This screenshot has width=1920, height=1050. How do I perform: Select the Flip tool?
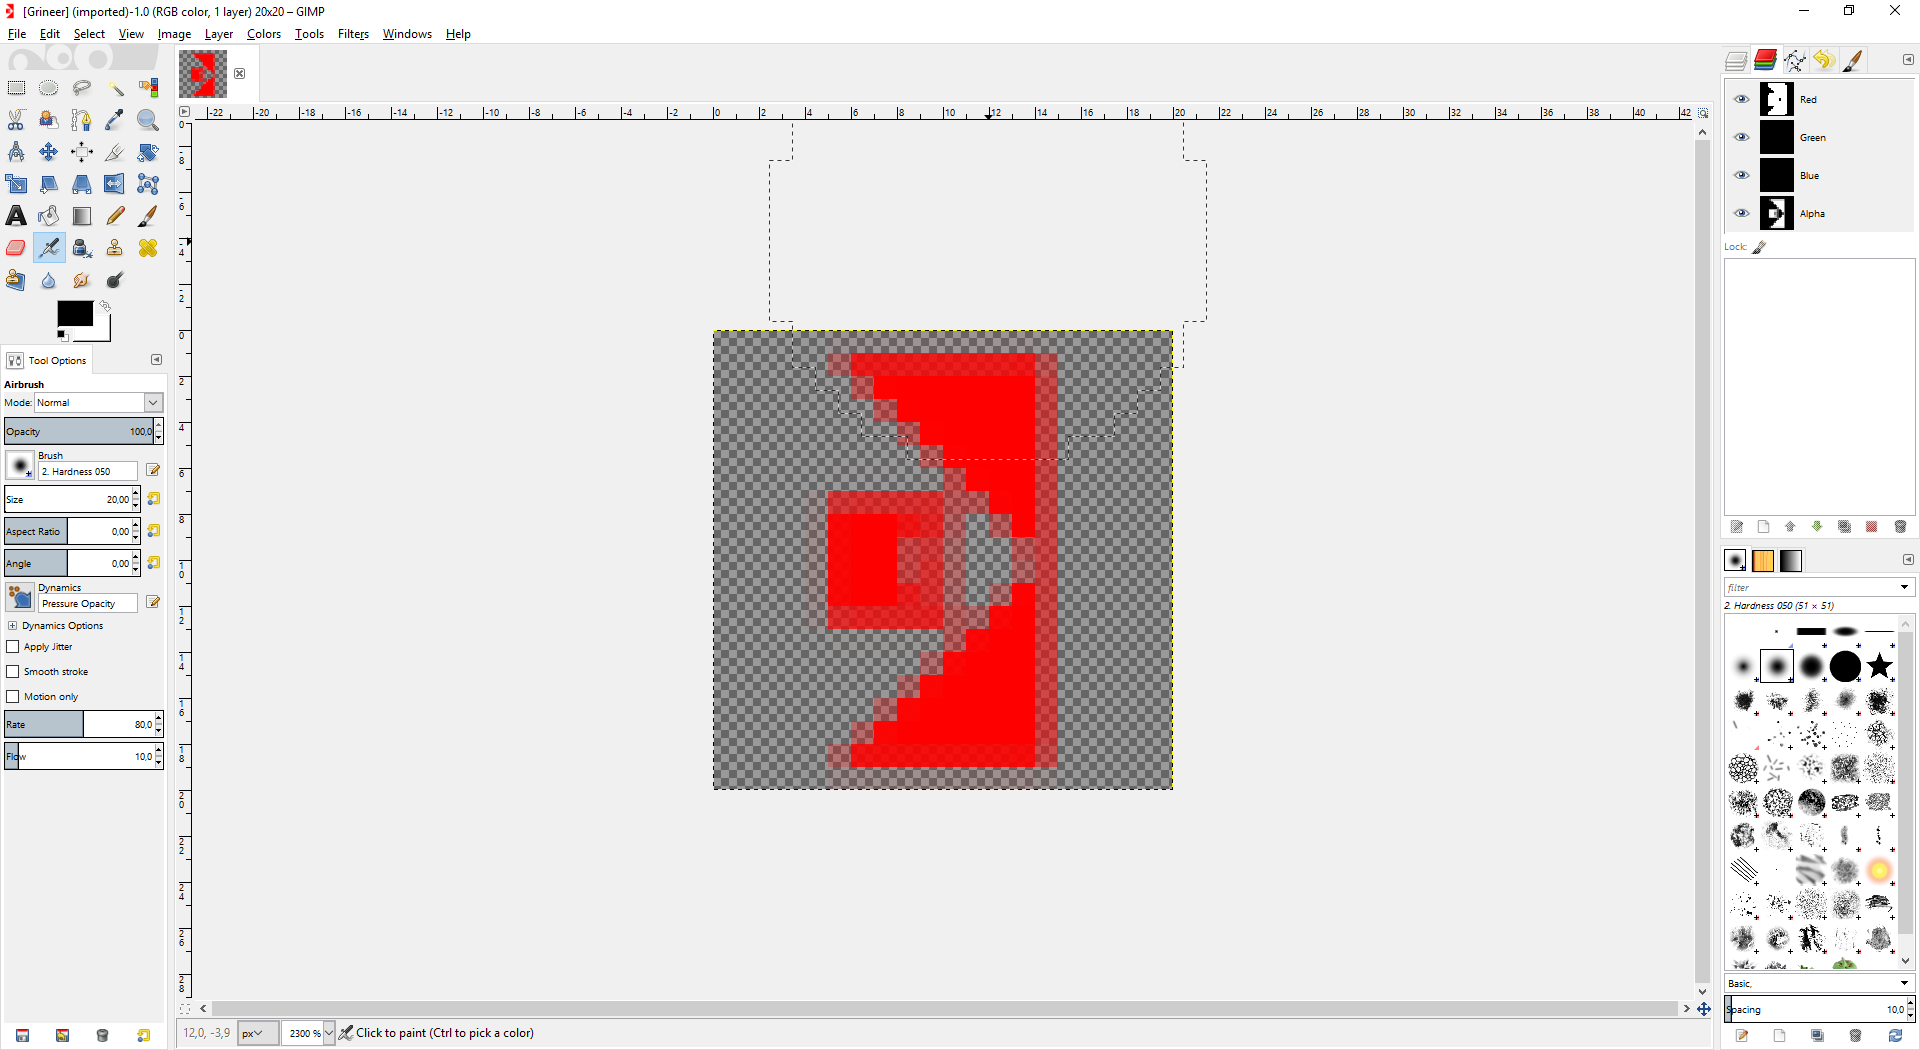click(x=115, y=184)
